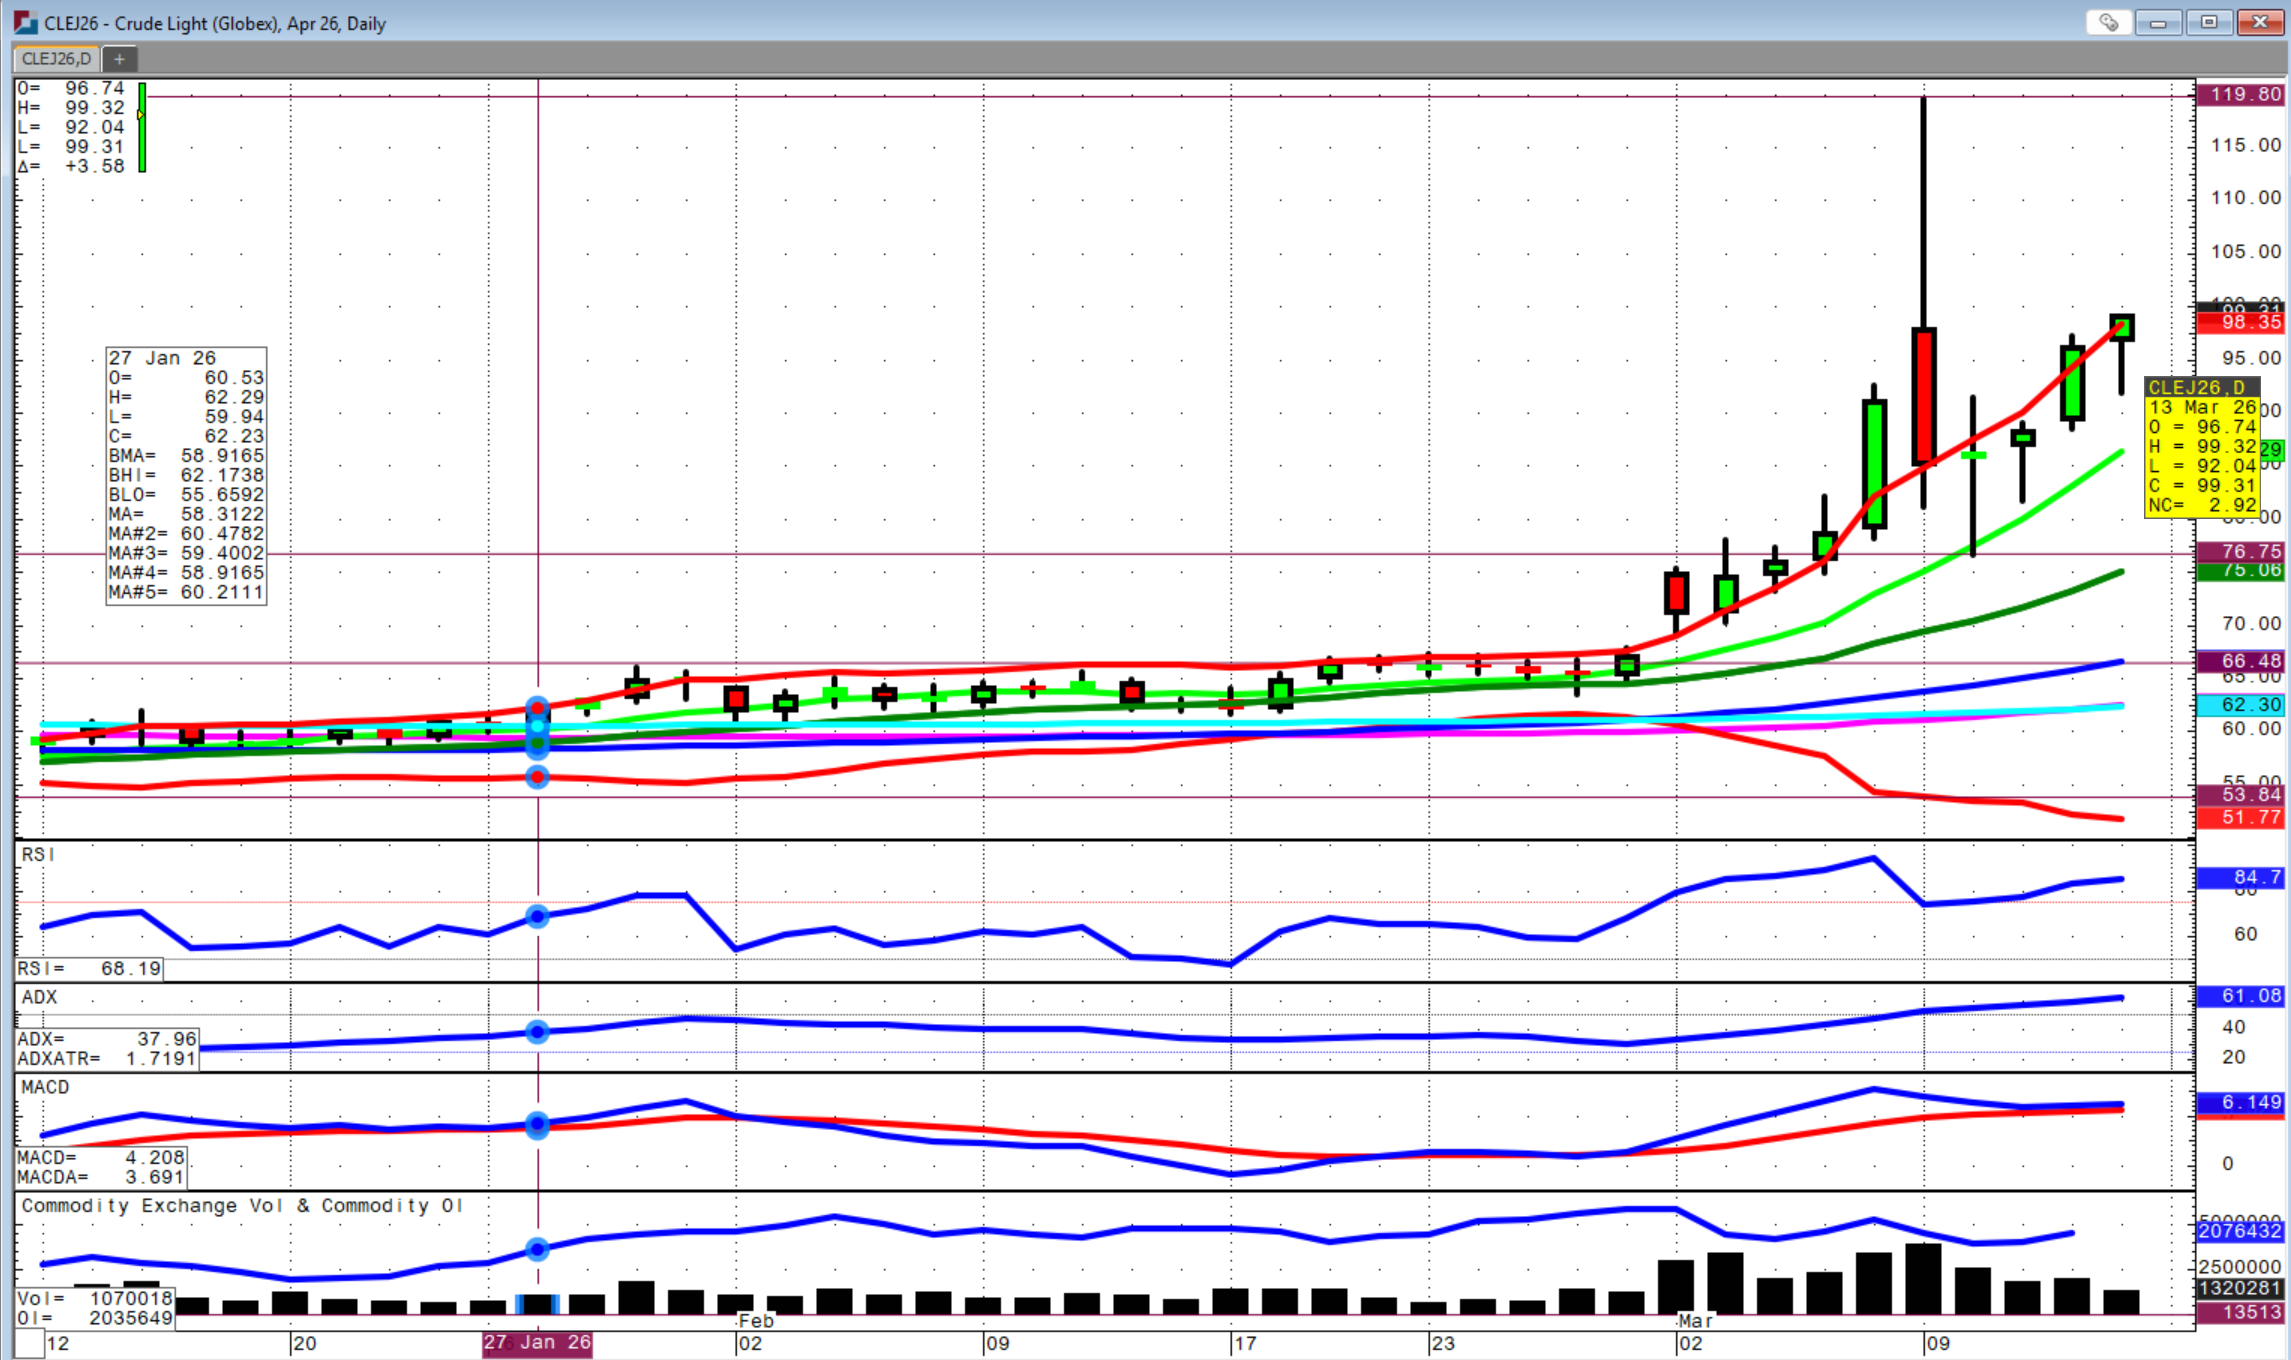This screenshot has width=2291, height=1360.
Task: Click the ADX study label
Action: pos(40,997)
